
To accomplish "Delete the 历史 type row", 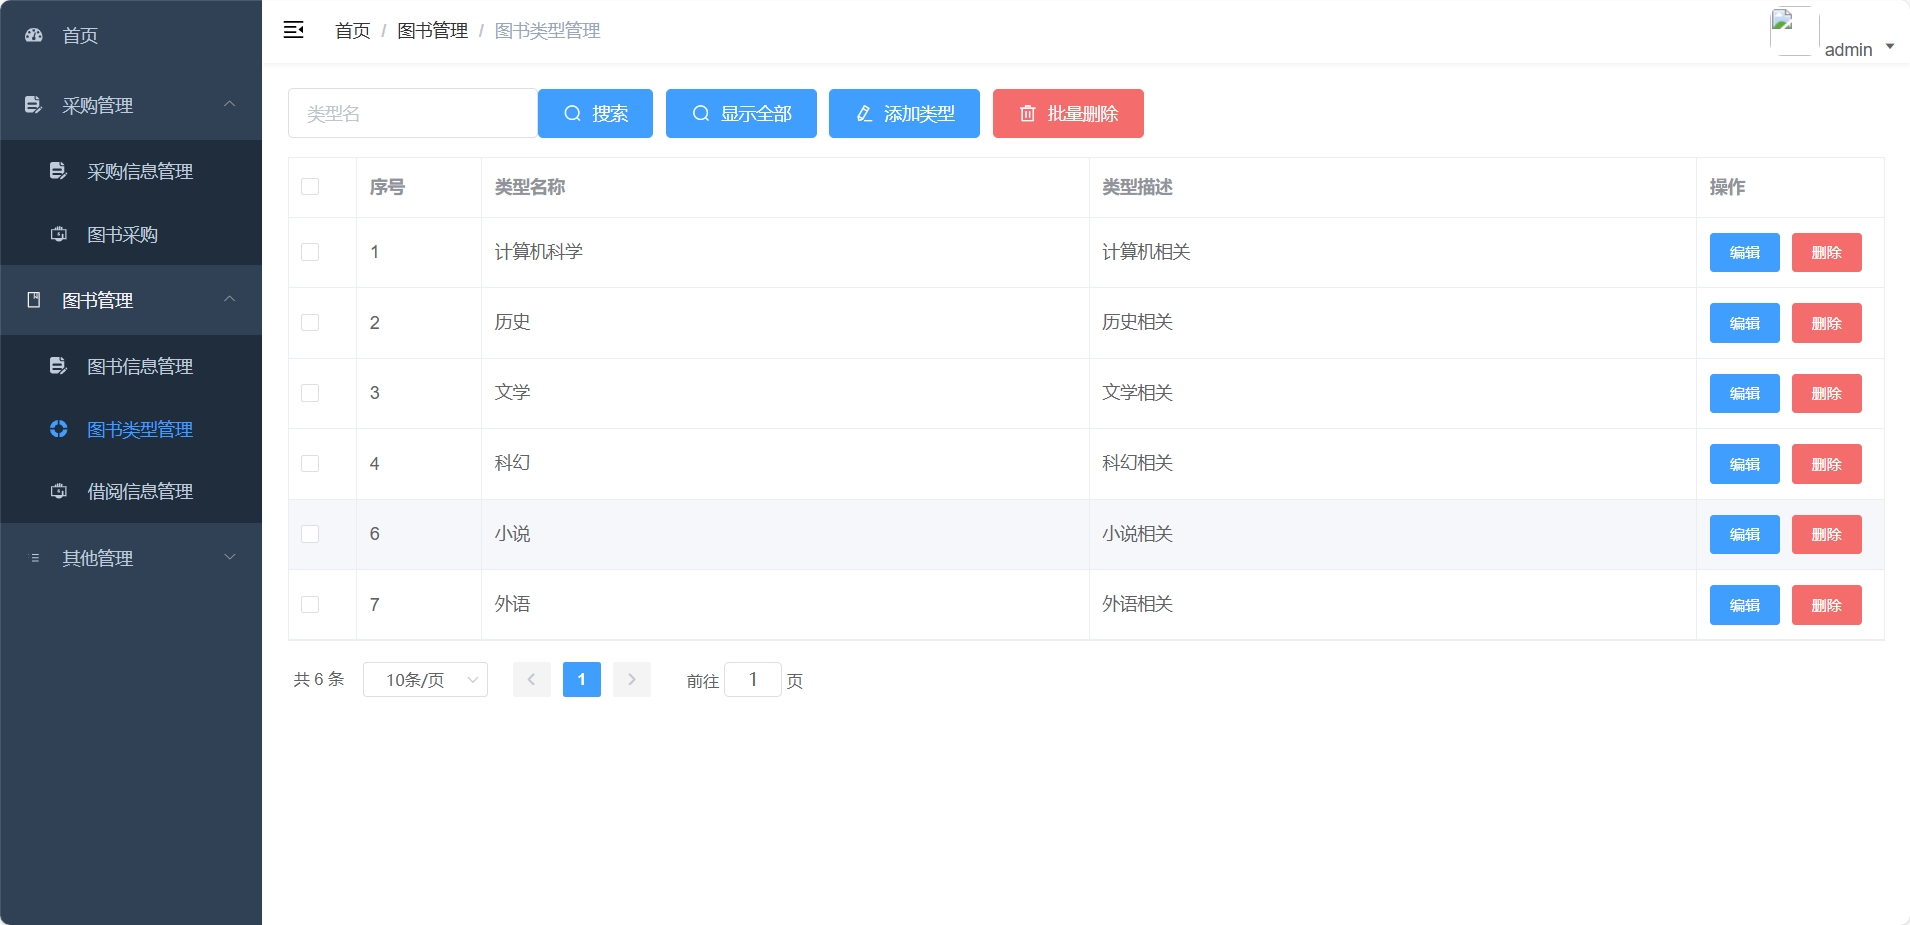I will pos(1826,323).
